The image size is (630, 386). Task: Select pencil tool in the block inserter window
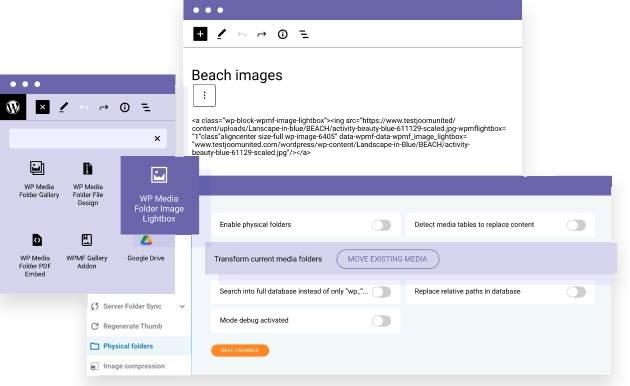63,107
